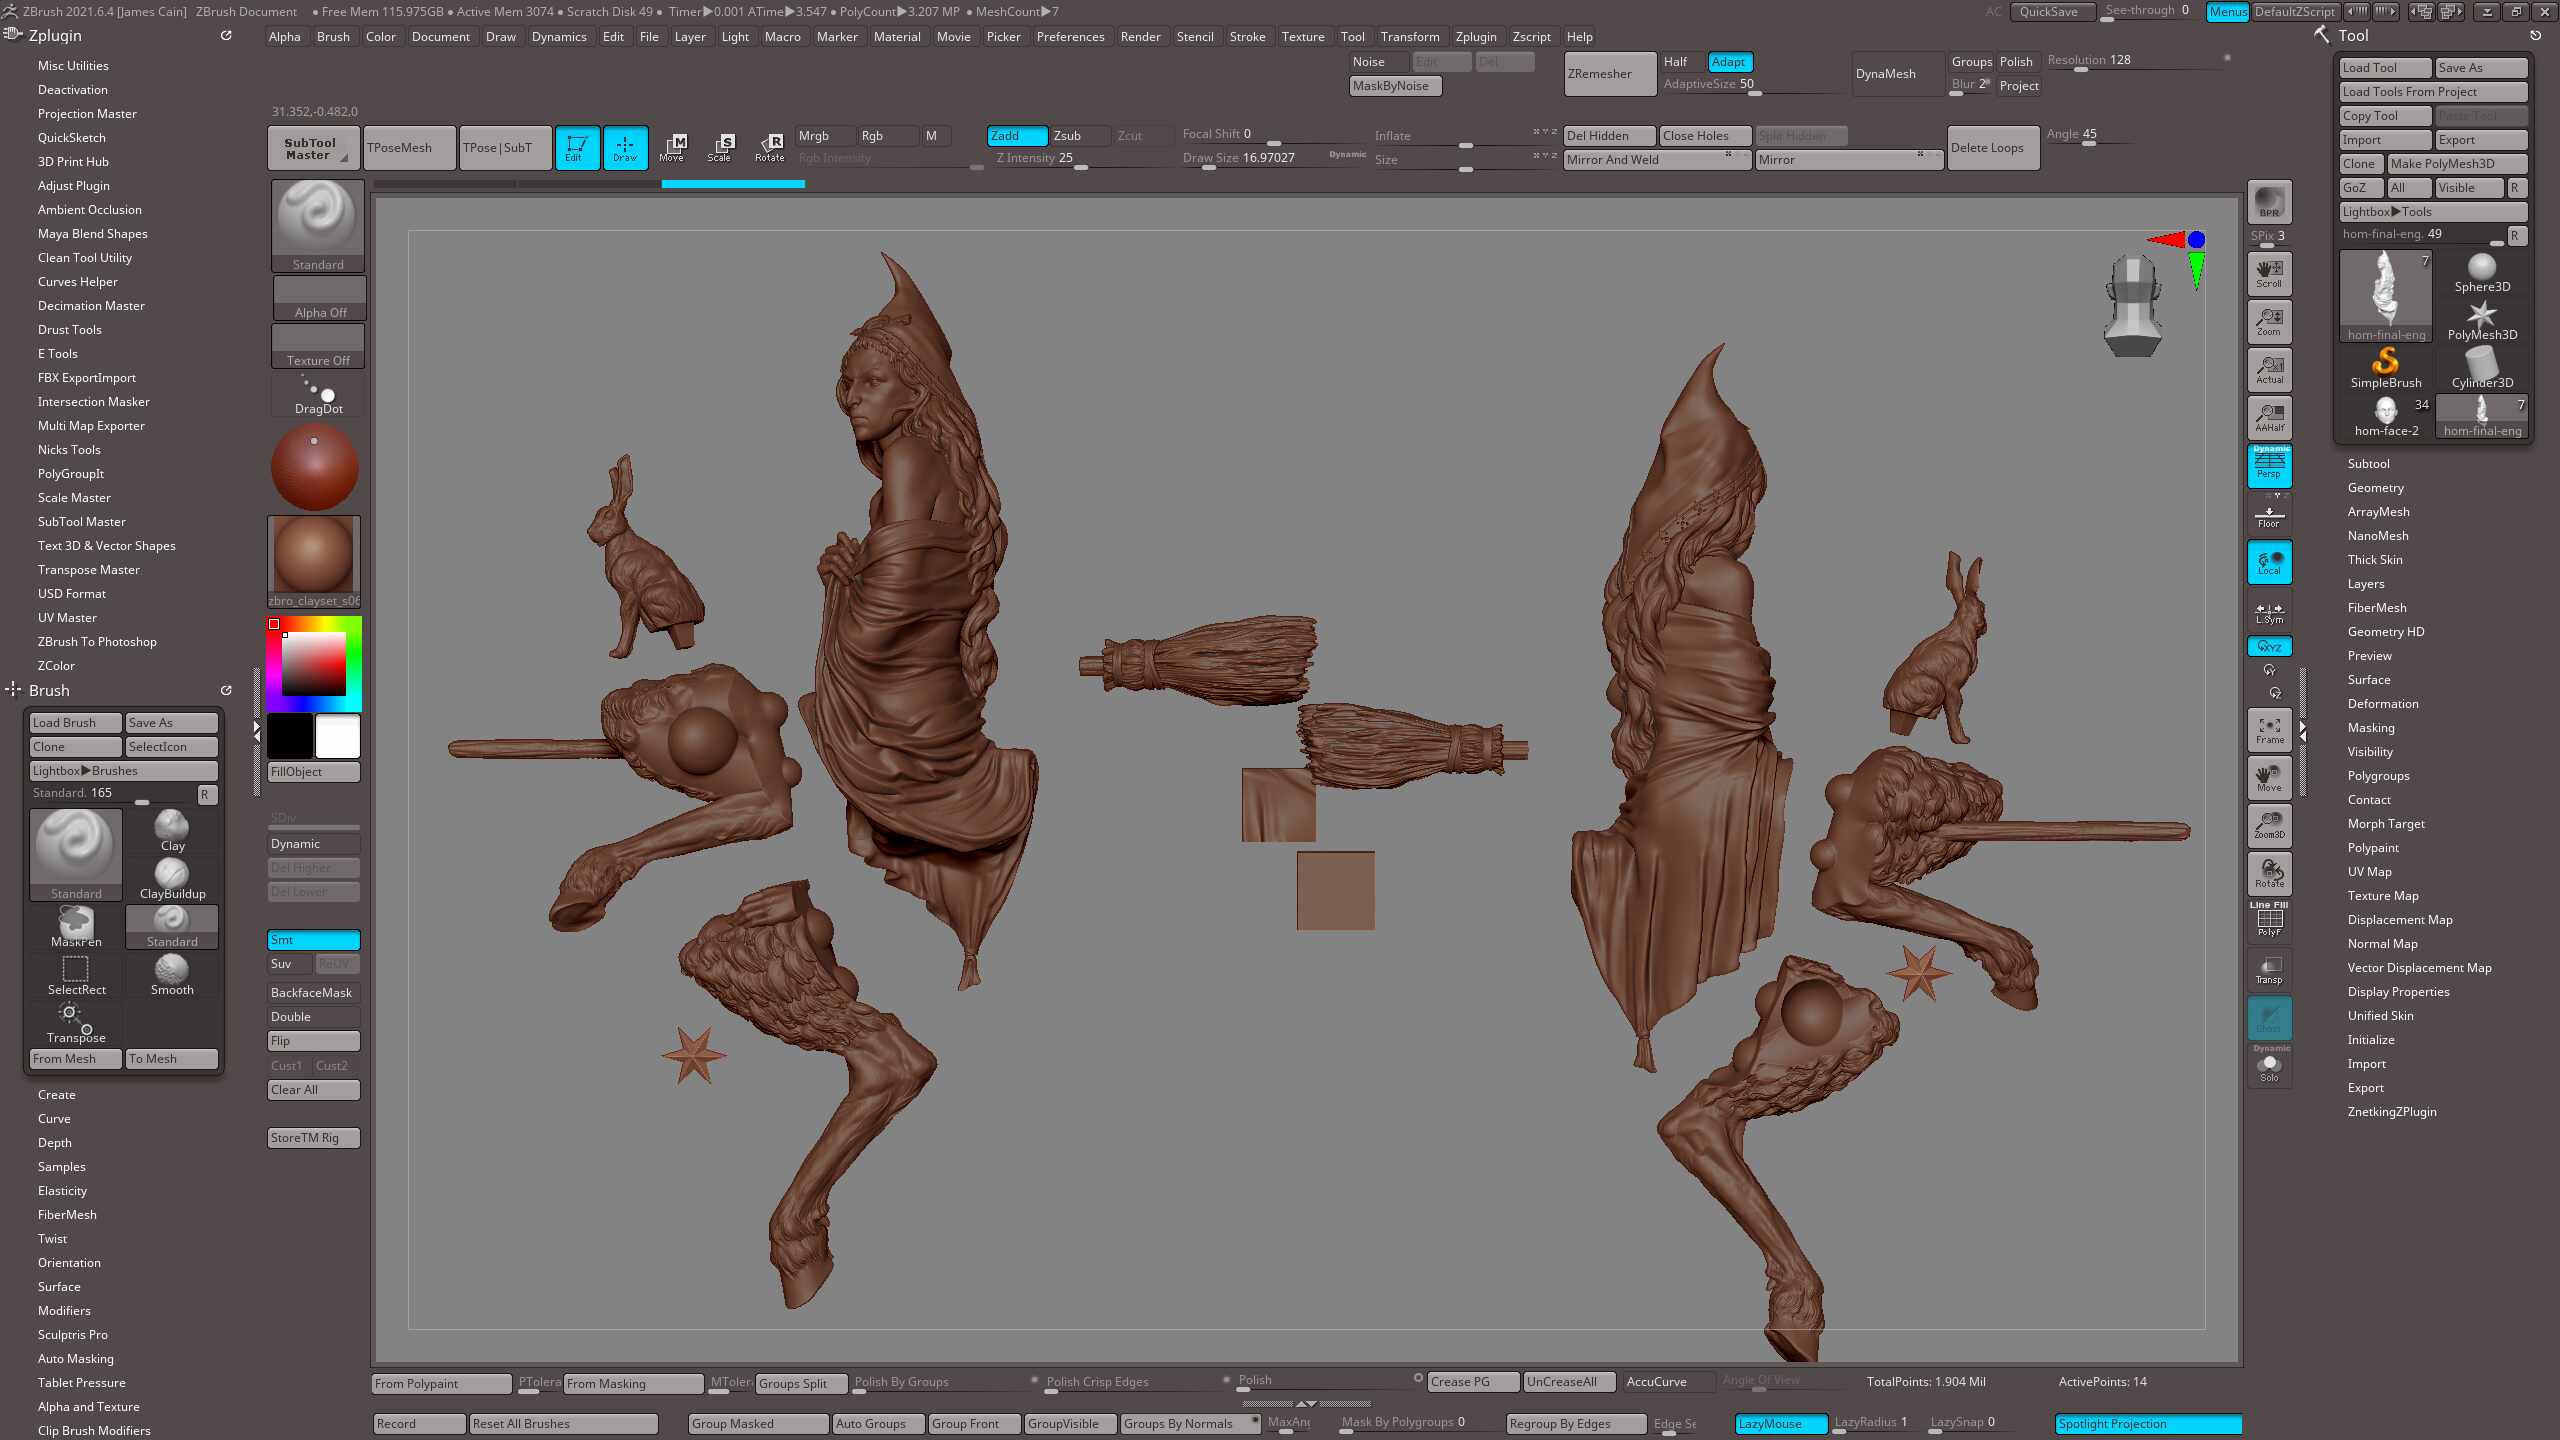This screenshot has height=1440, width=2560.
Task: Click the white secondary color swatch
Action: 338,737
